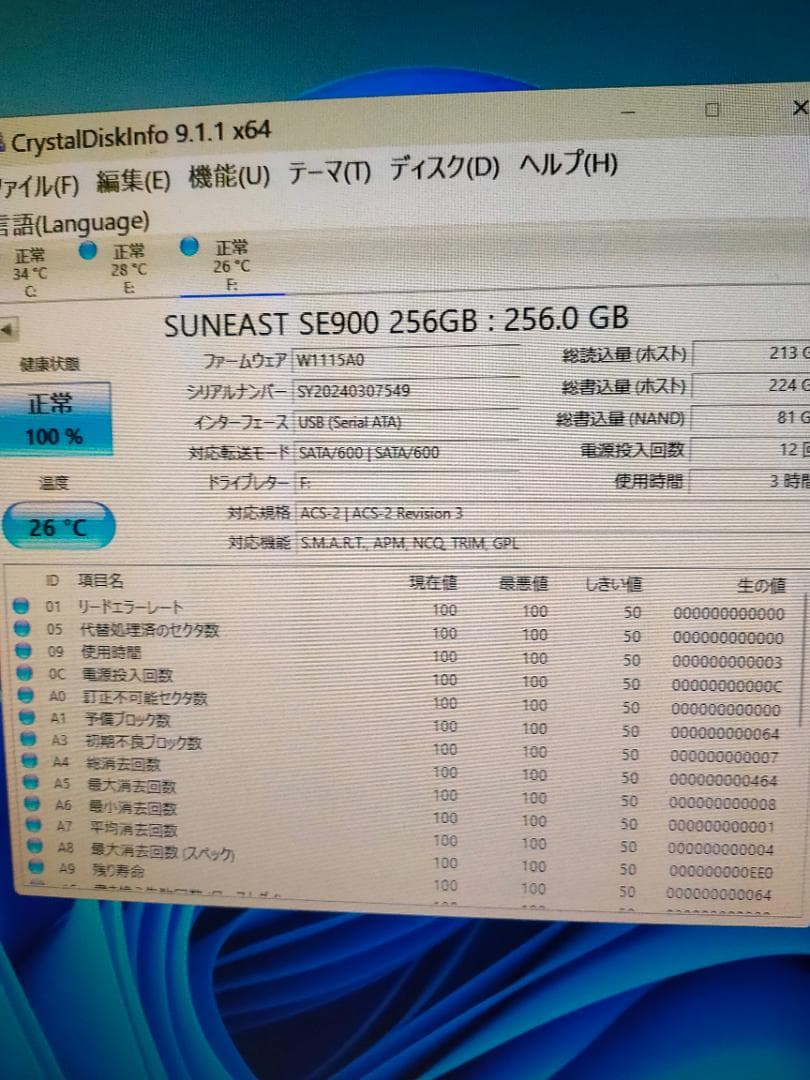Select the drive F: tab
The image size is (810, 1080).
(x=230, y=264)
